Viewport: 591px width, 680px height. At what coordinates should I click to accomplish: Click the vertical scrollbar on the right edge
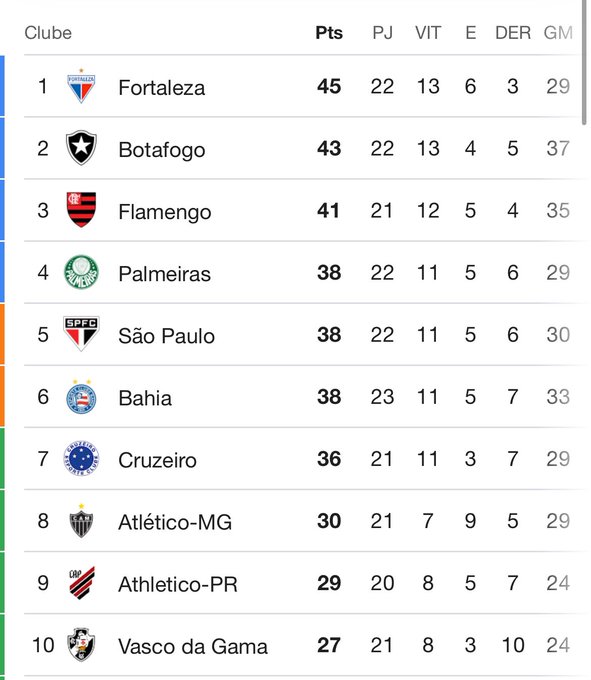[585, 63]
